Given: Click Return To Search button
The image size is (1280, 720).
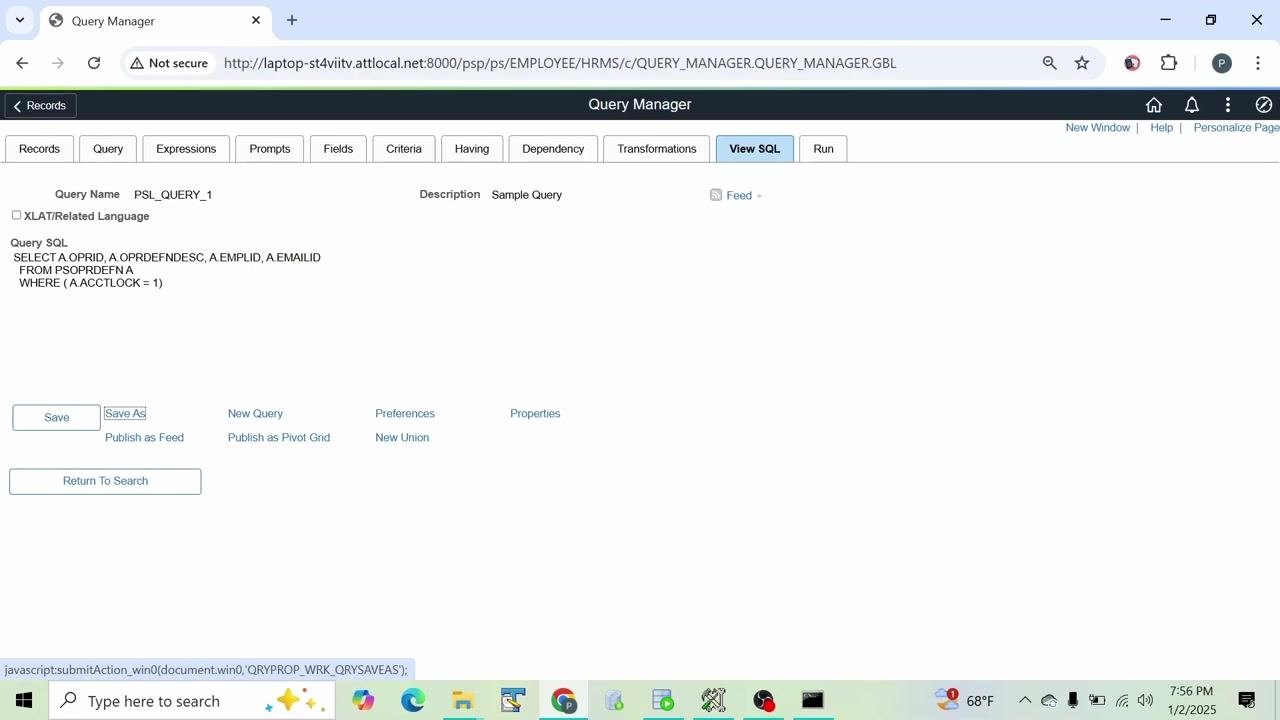Looking at the screenshot, I should 105,481.
